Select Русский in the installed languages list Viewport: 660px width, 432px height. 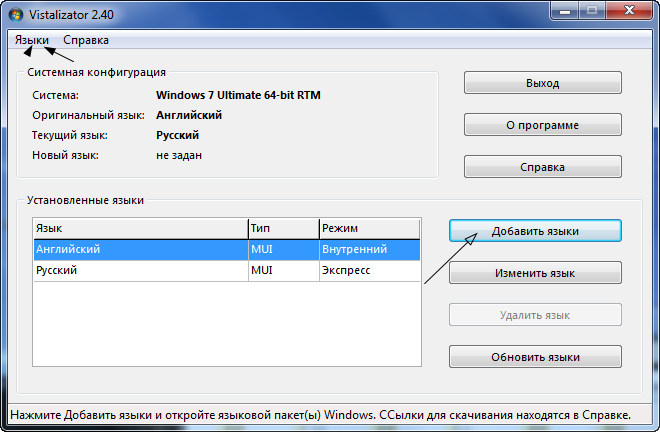(x=57, y=270)
